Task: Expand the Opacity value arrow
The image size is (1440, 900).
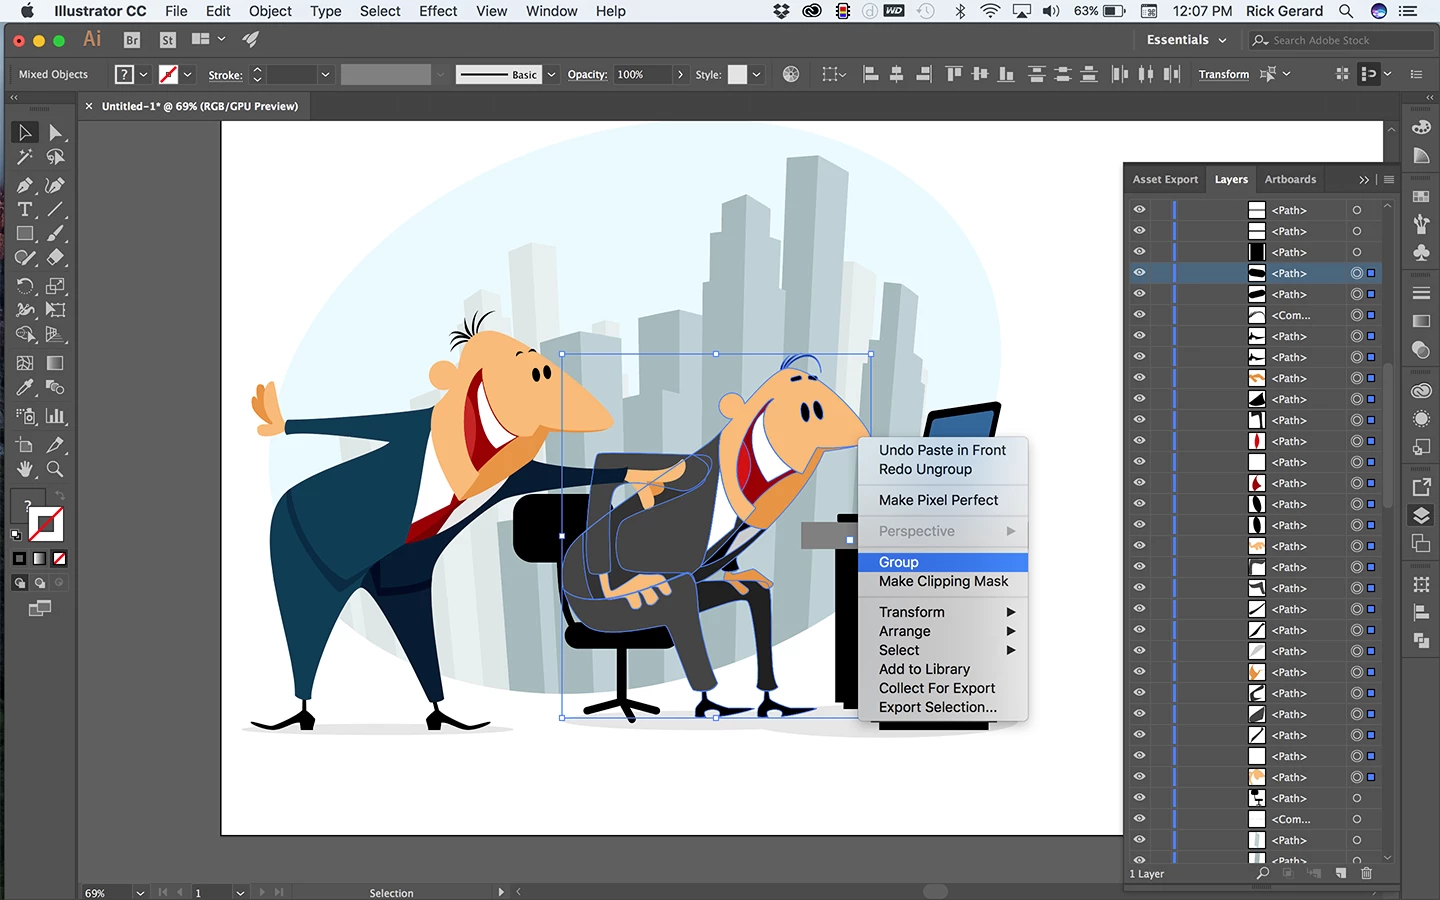Action: tap(681, 74)
